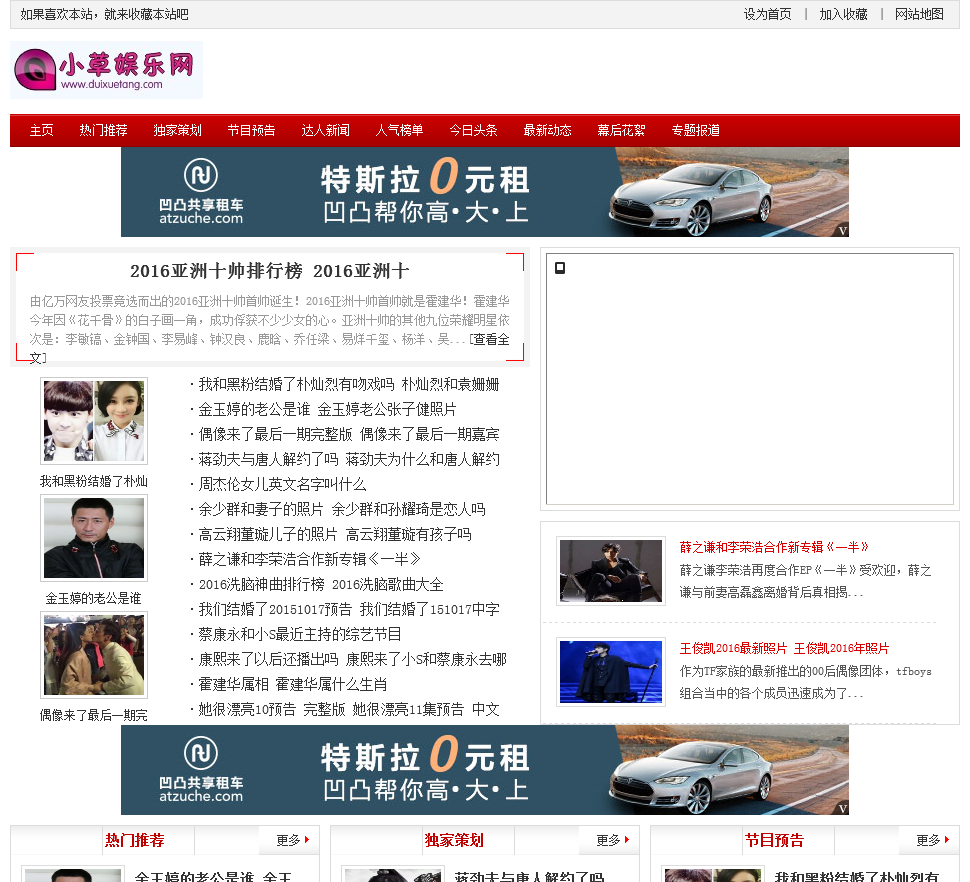Image resolution: width=970 pixels, height=882 pixels.
Task: Open article 蔡康永和小S最近主持的综艺节目
Action: (x=300, y=634)
